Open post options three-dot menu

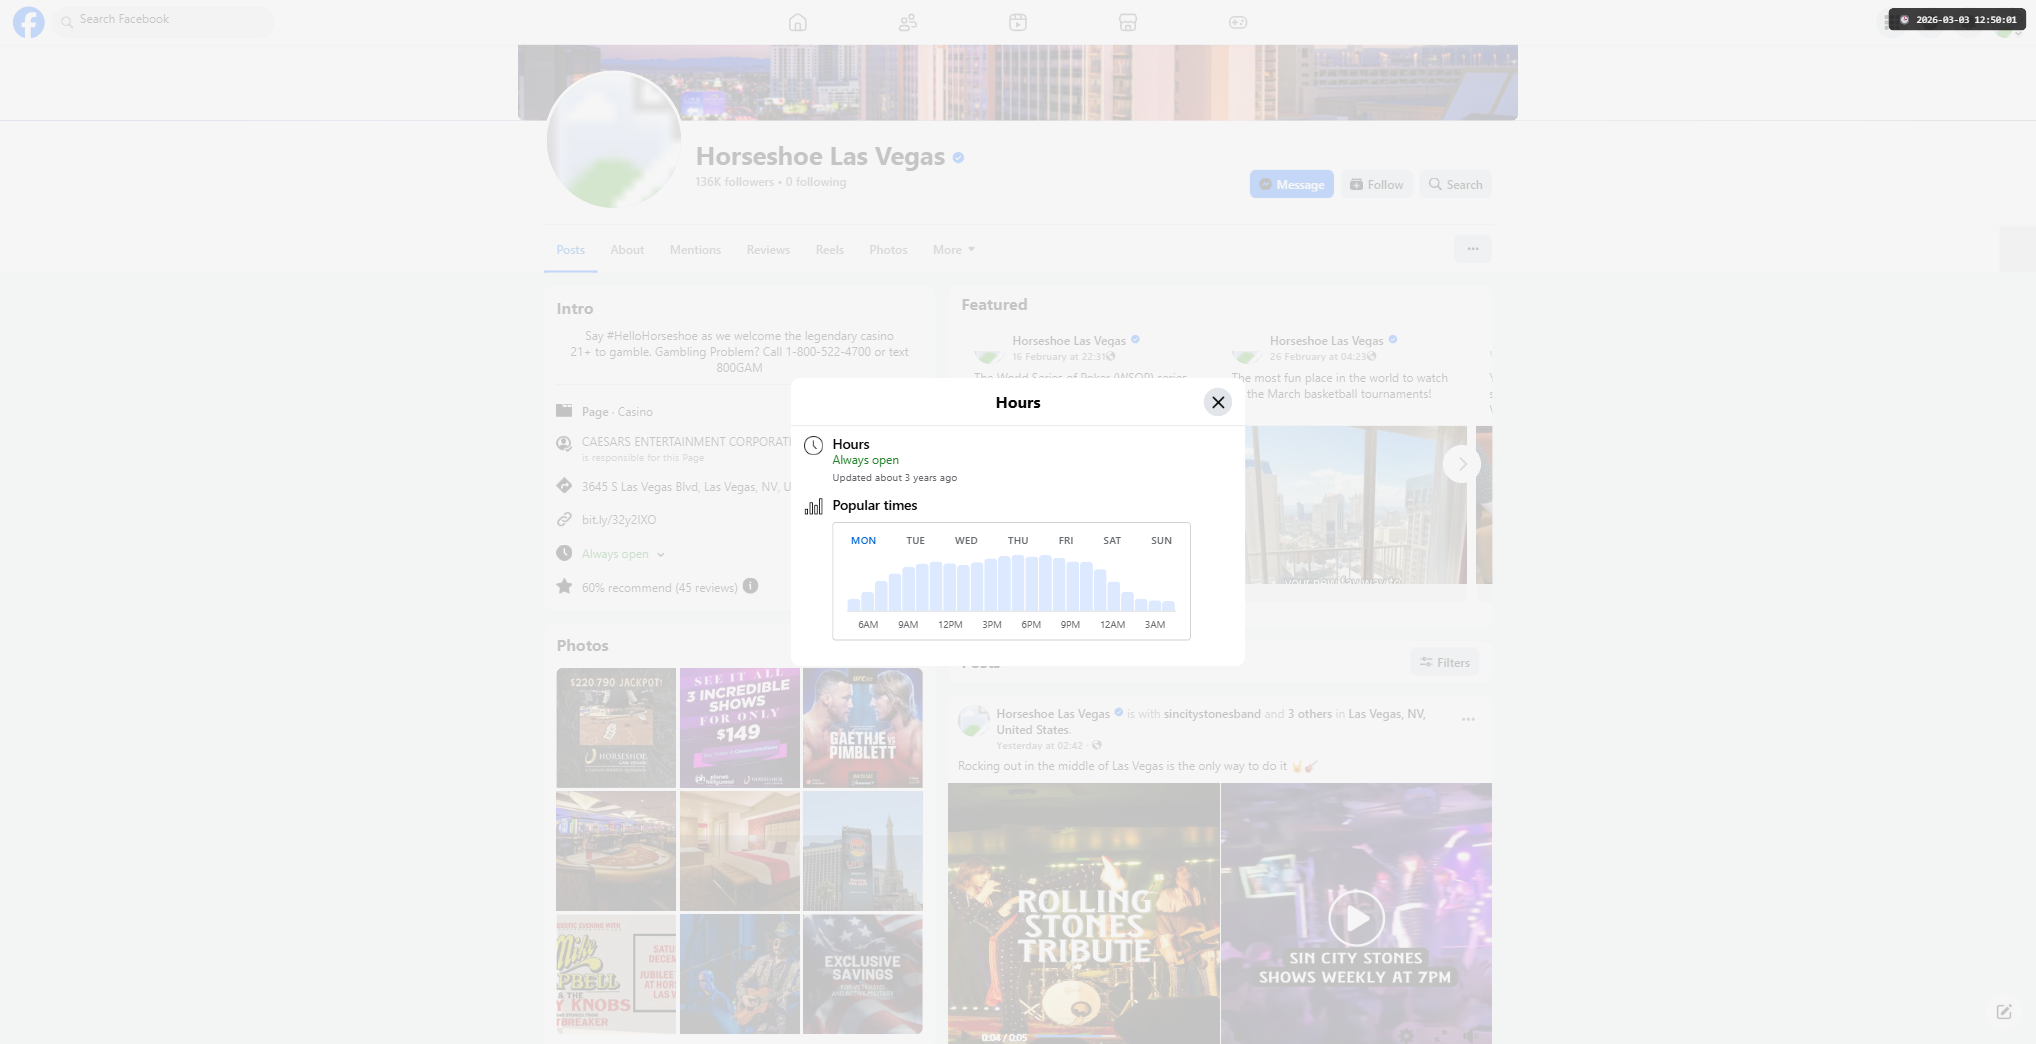tap(1468, 720)
